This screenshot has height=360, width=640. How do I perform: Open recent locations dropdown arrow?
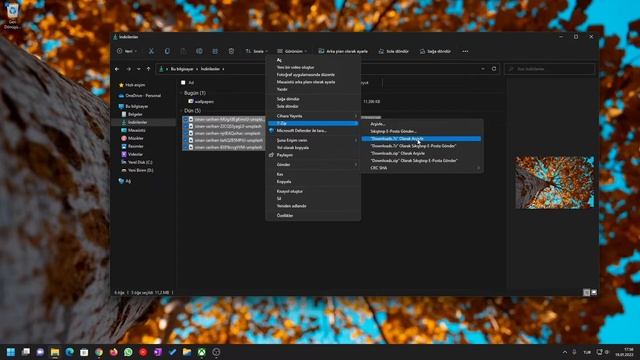point(139,69)
